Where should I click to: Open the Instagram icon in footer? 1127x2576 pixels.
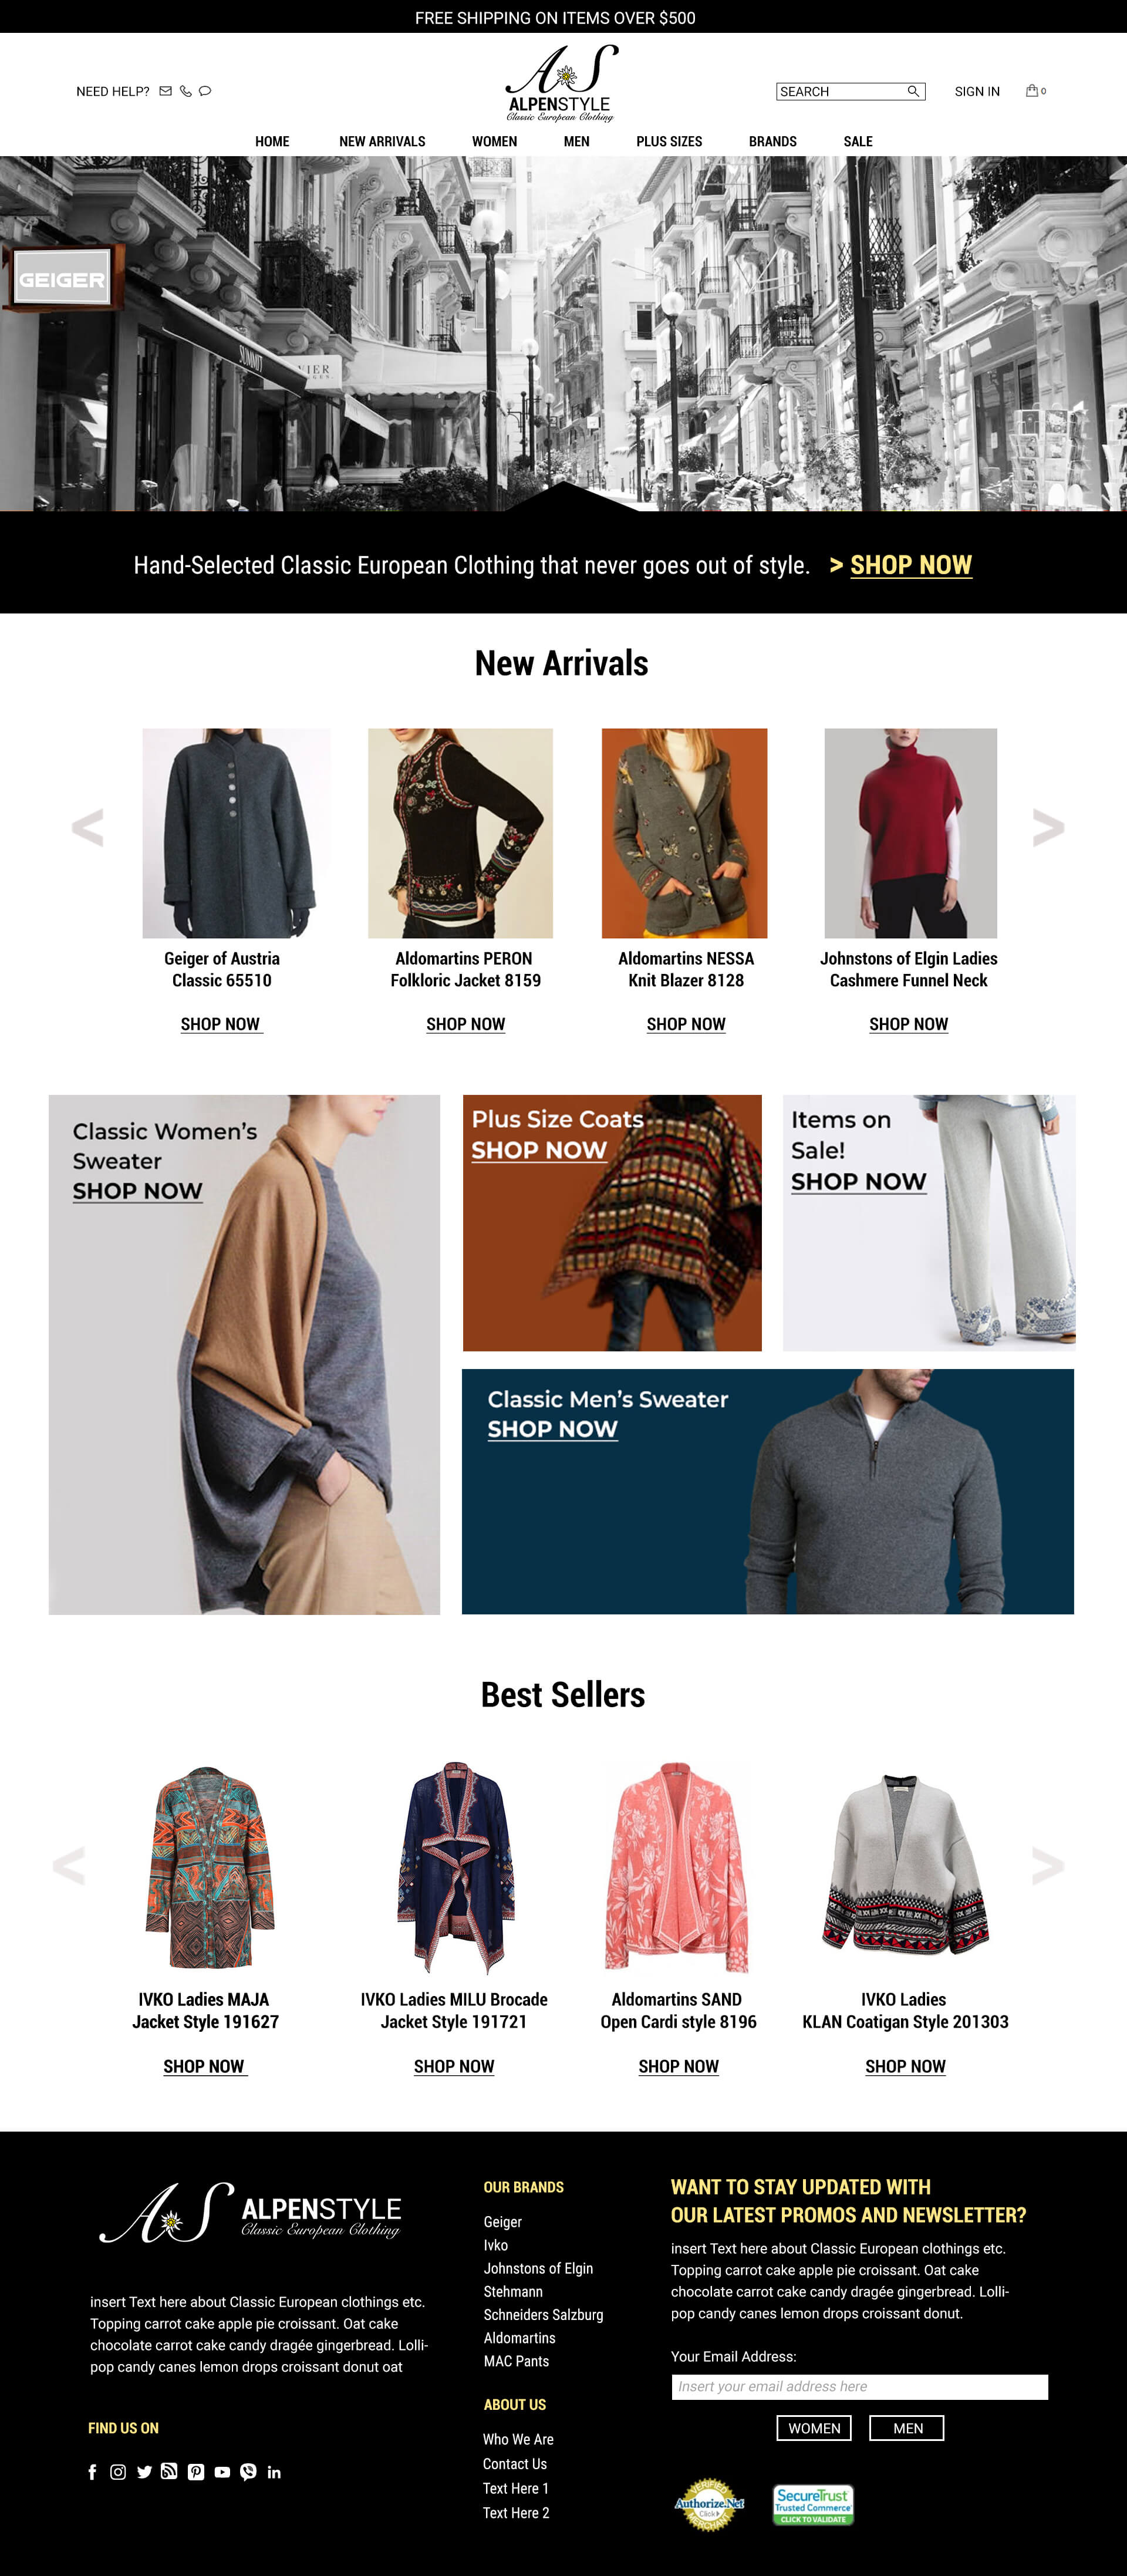click(118, 2472)
